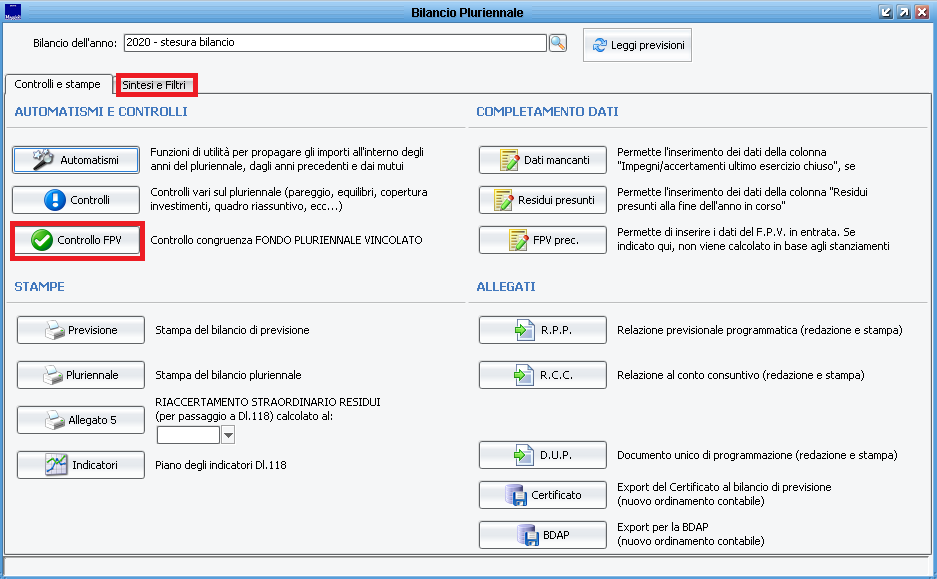Open Dati mancanti data entry

point(543,160)
